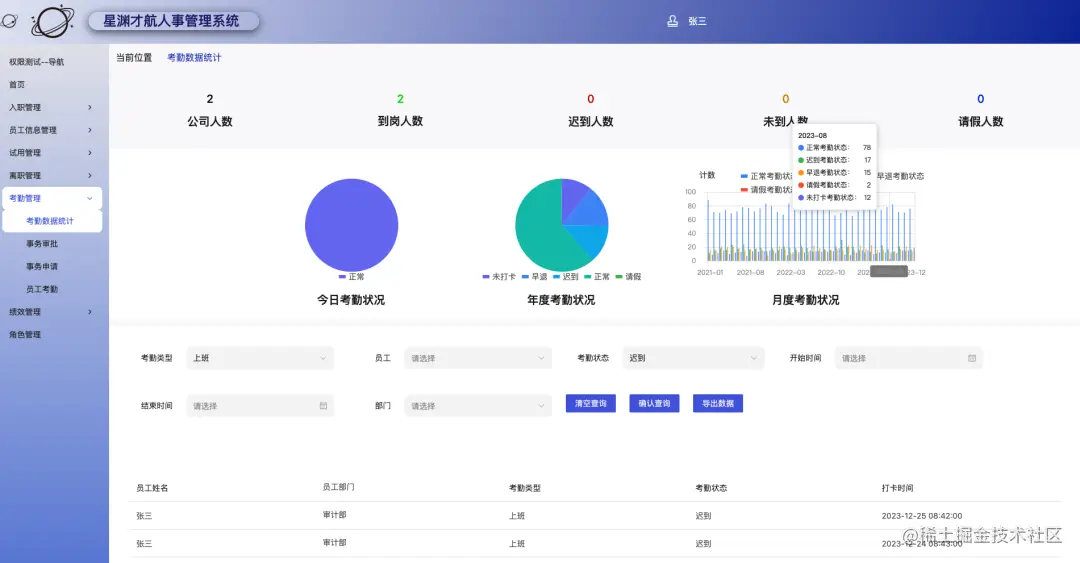Open the 员工 selection dropdown

click(477, 358)
